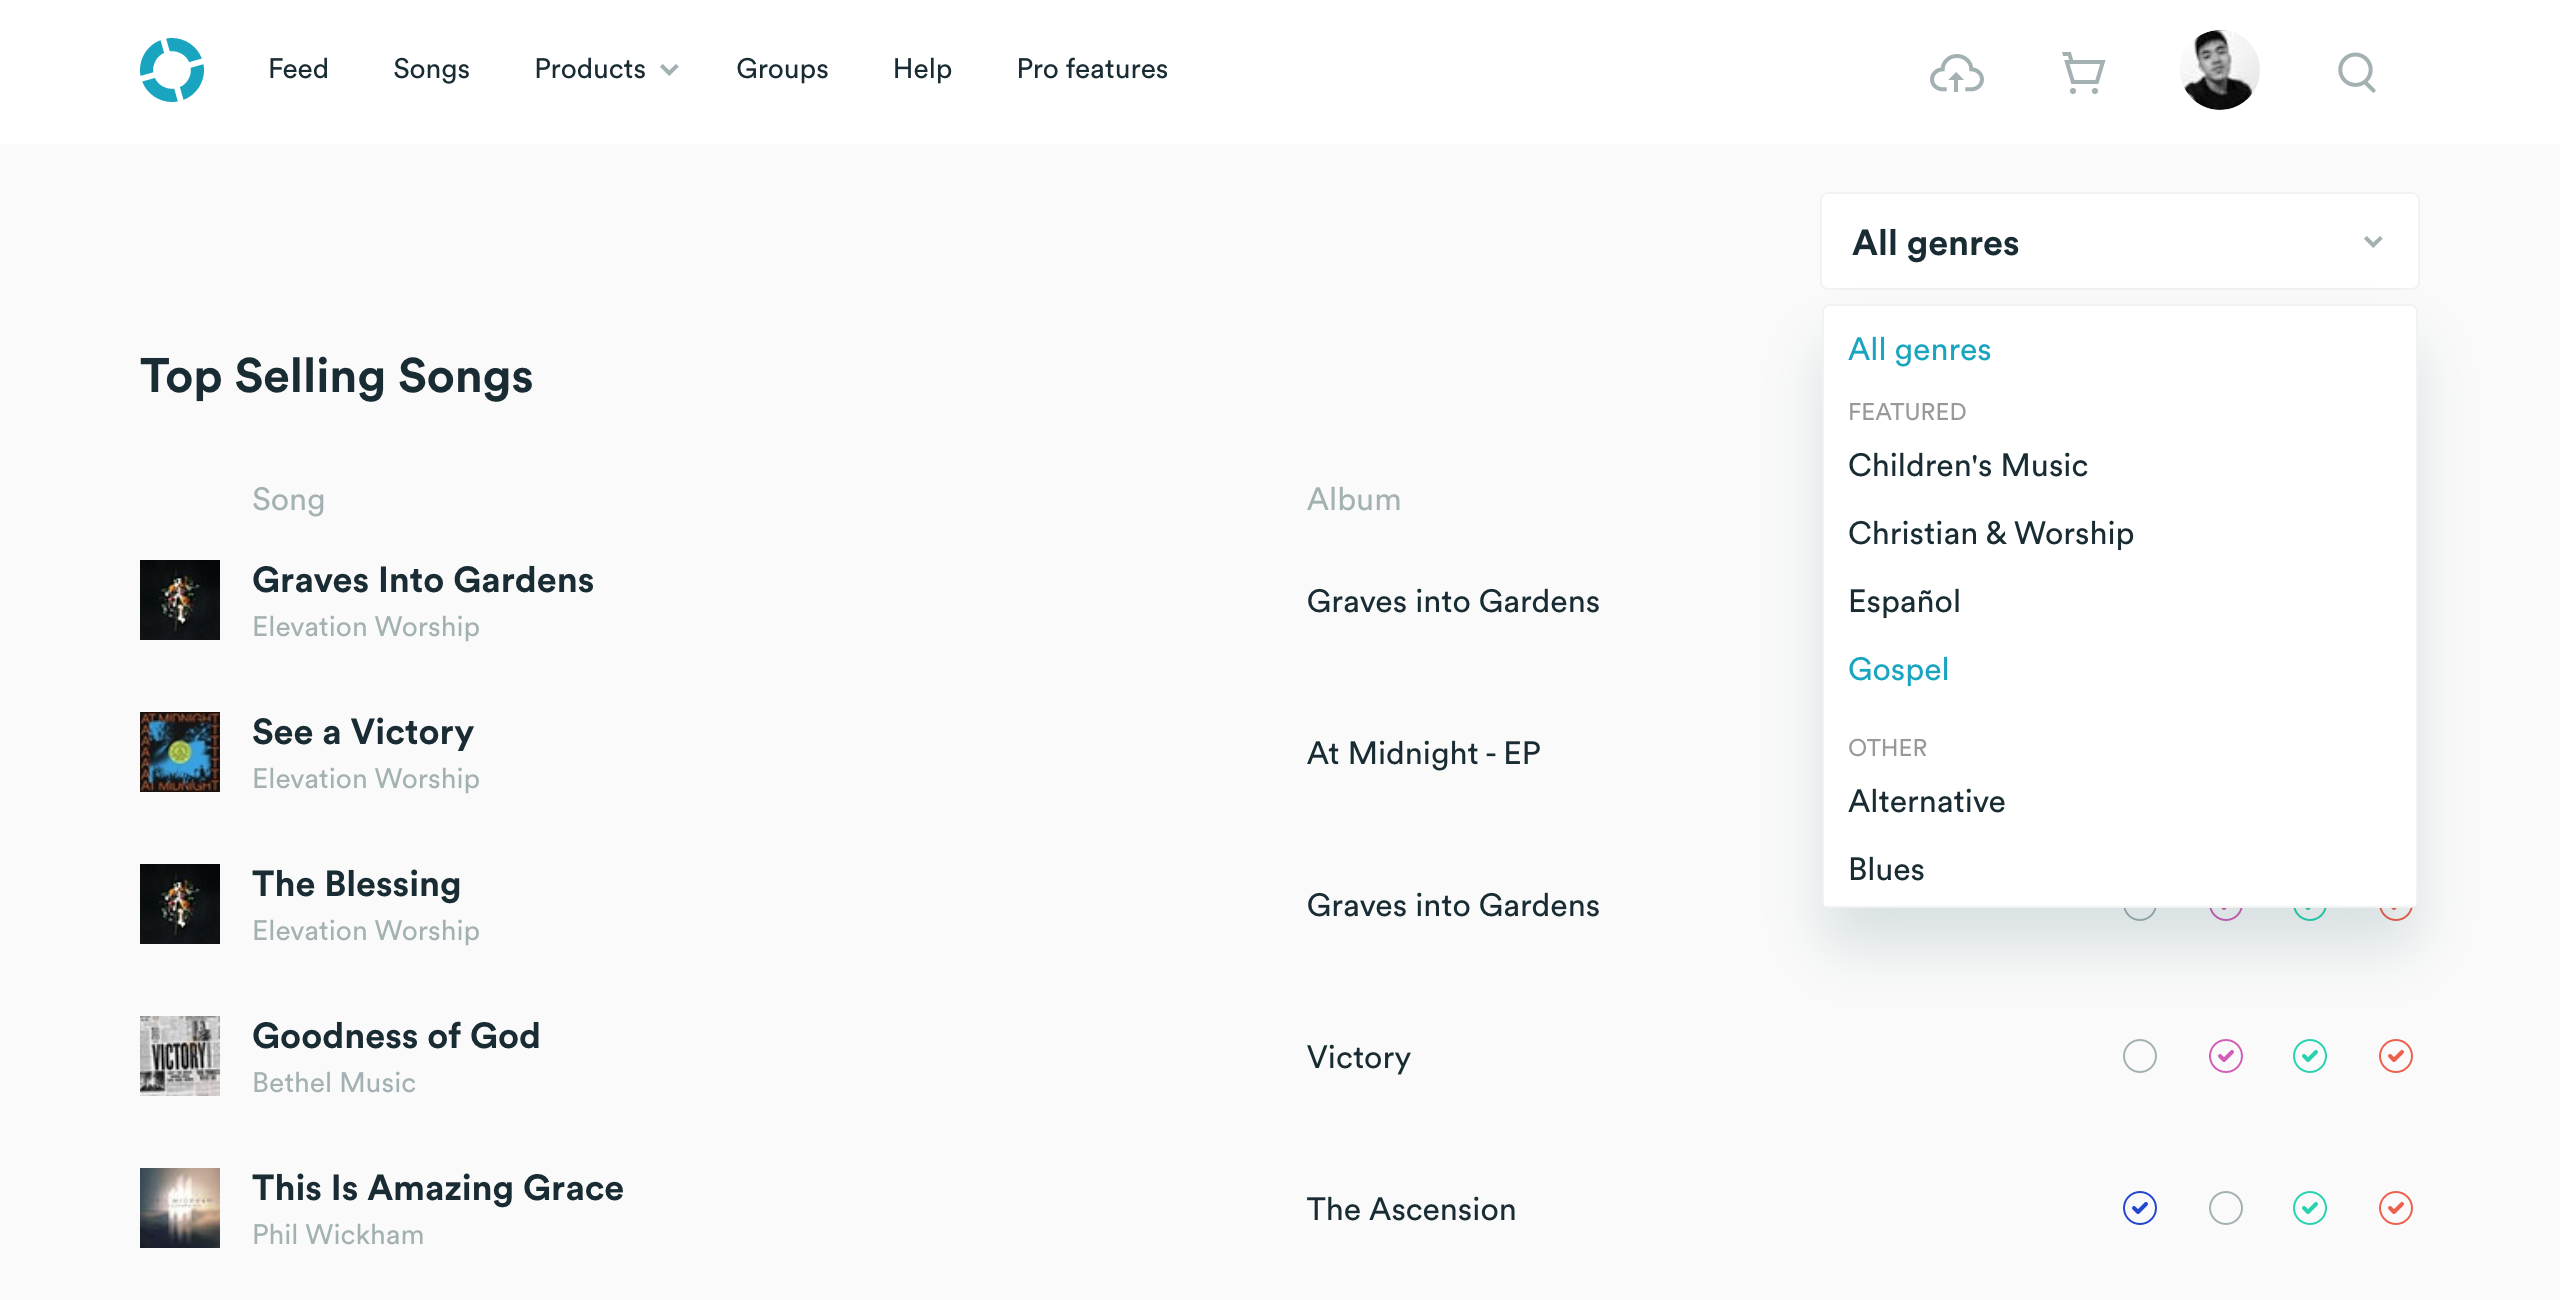This screenshot has width=2560, height=1300.
Task: Click See a Victory album artwork
Action: tap(180, 752)
